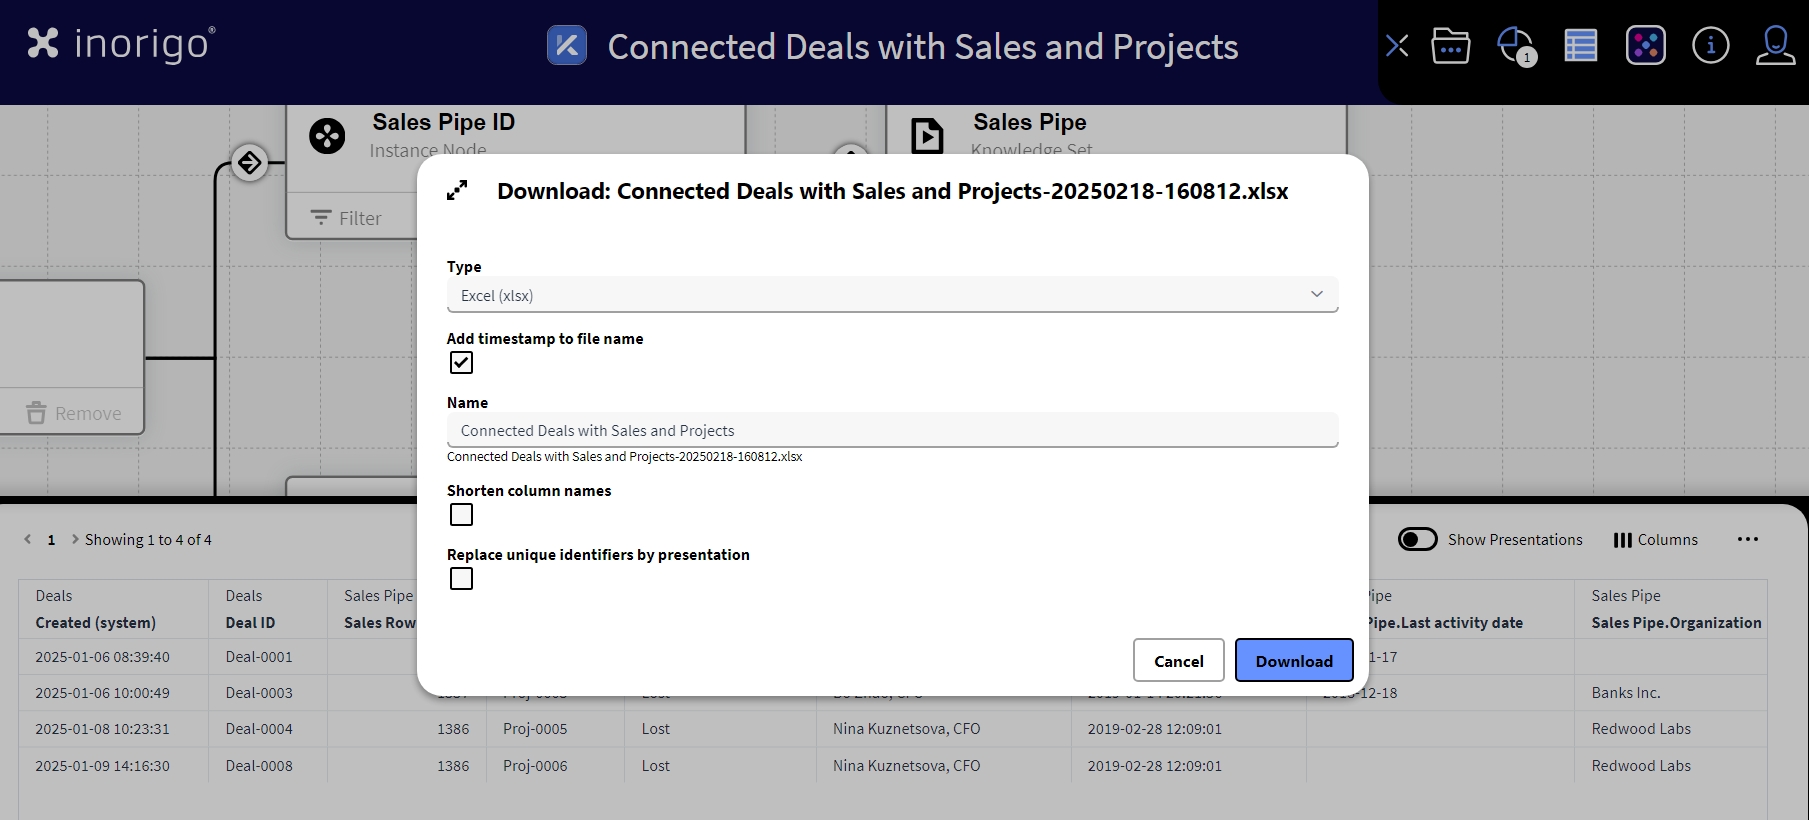Click the blue K logo icon

click(567, 46)
